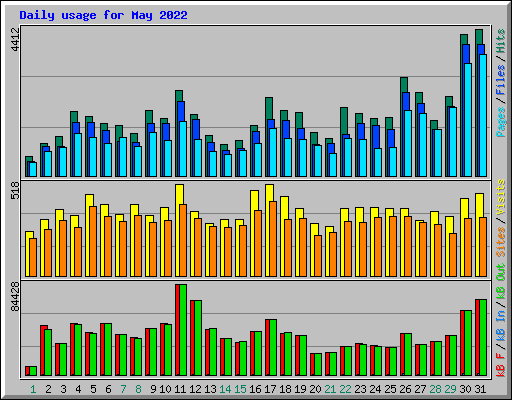Viewport: 512px width, 400px height.
Task: Click day 17 on the x-axis
Action: [x=270, y=389]
